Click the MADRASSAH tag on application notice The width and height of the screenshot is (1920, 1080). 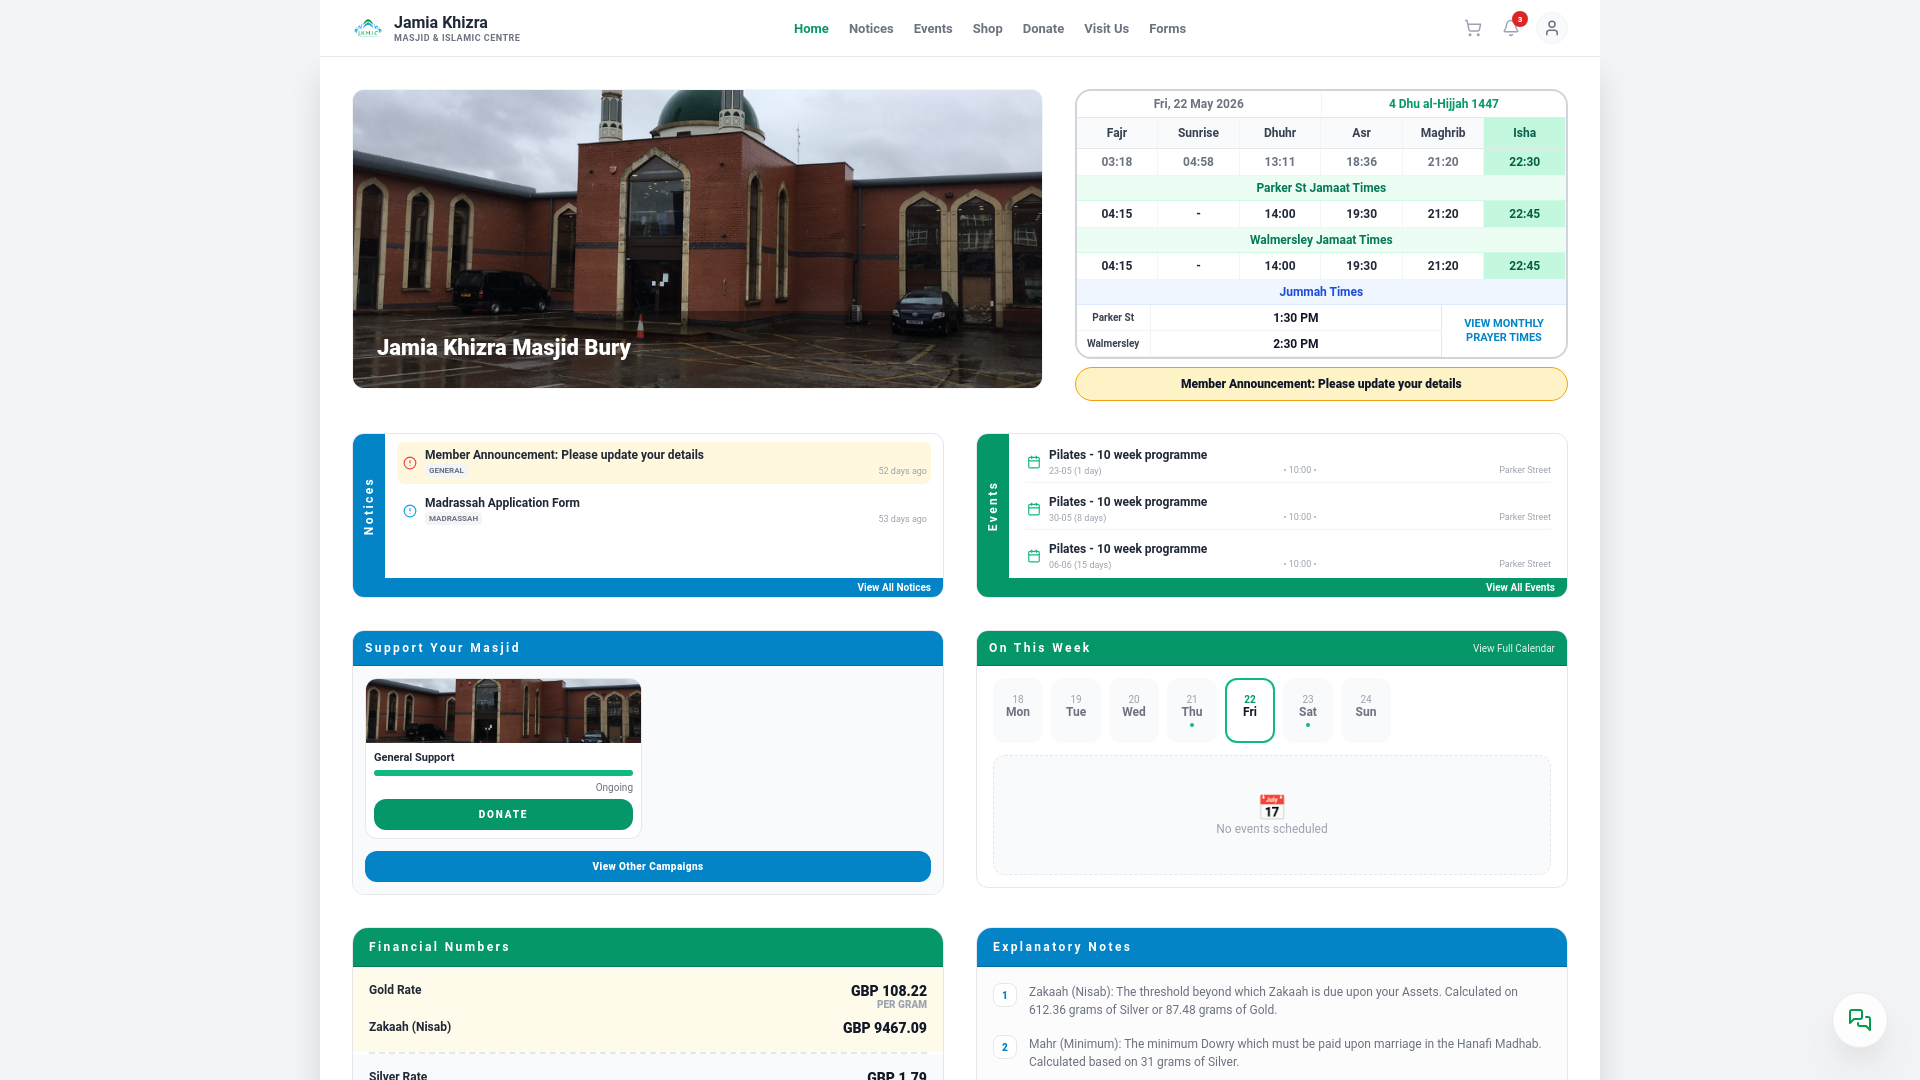[x=453, y=519]
